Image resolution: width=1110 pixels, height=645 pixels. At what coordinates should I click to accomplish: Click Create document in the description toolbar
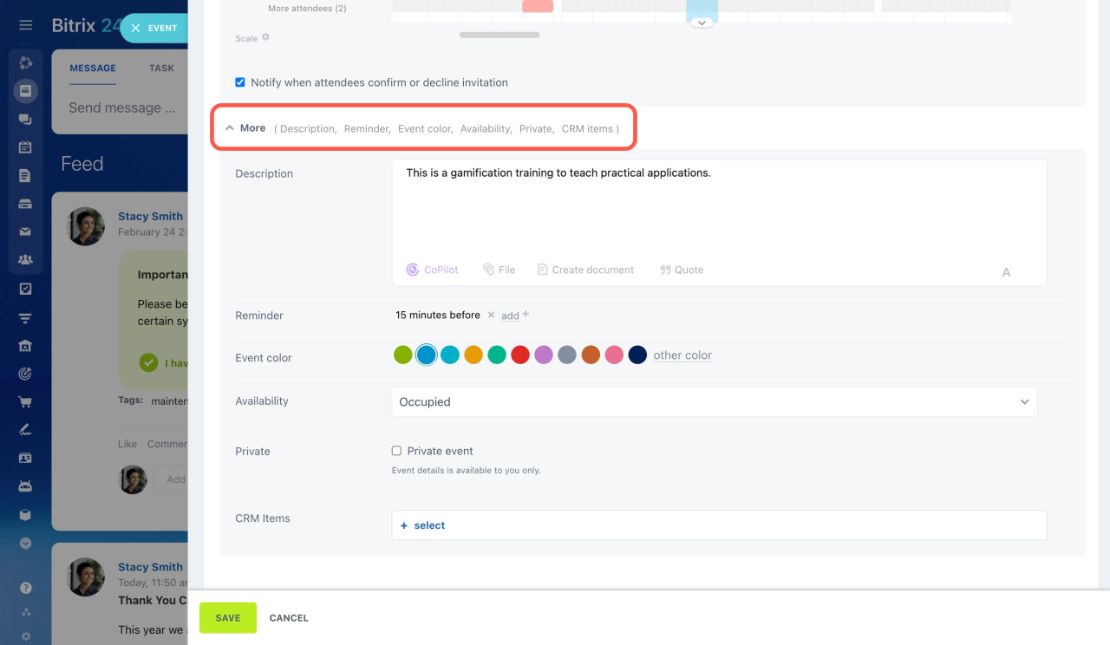tap(585, 270)
